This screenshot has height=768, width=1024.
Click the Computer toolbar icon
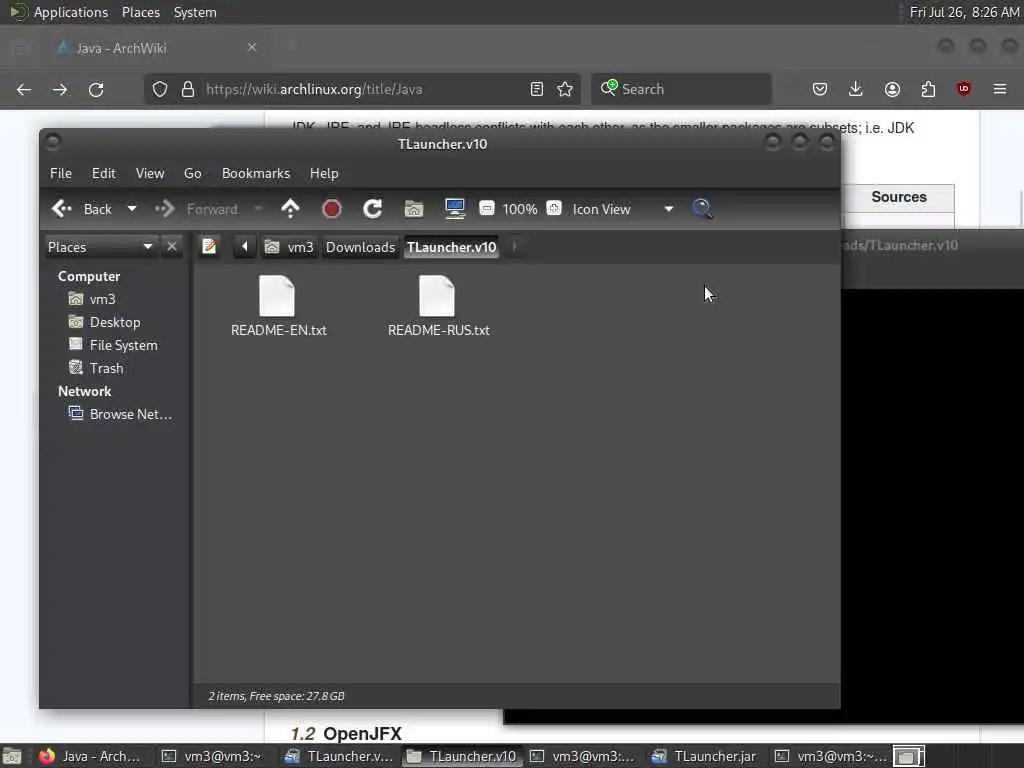[x=455, y=209]
